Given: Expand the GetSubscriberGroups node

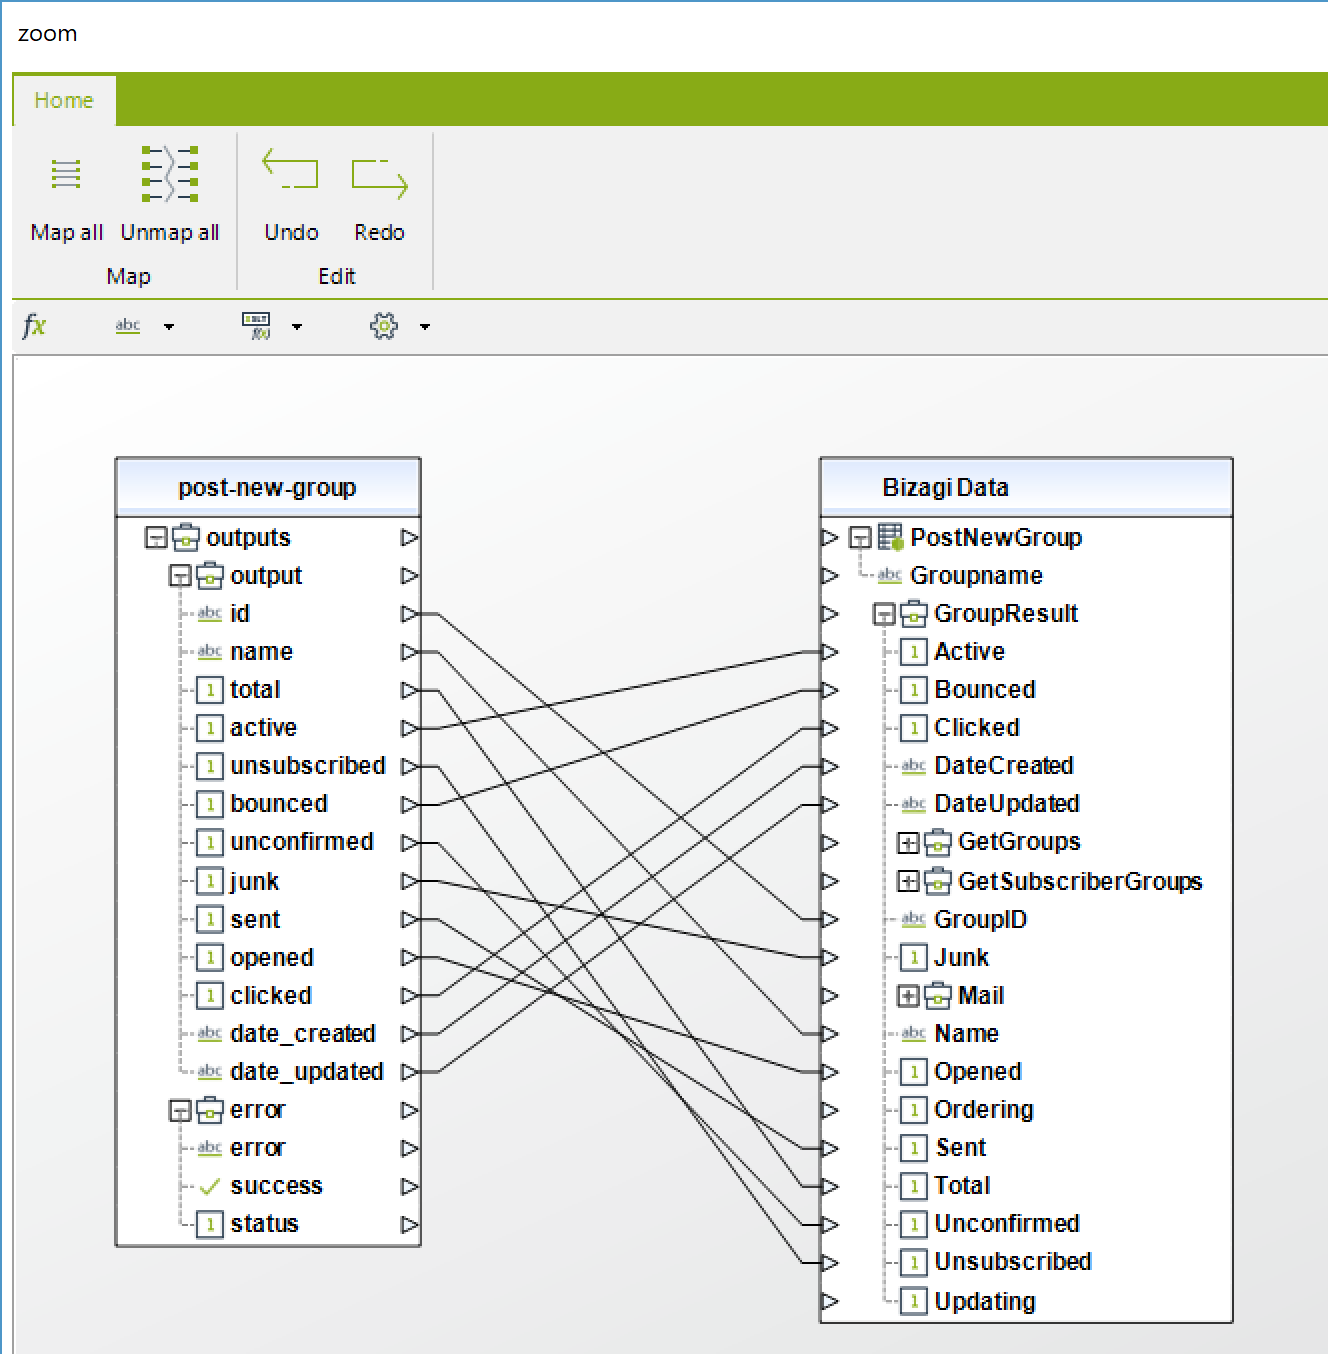Looking at the screenshot, I should coord(908,881).
